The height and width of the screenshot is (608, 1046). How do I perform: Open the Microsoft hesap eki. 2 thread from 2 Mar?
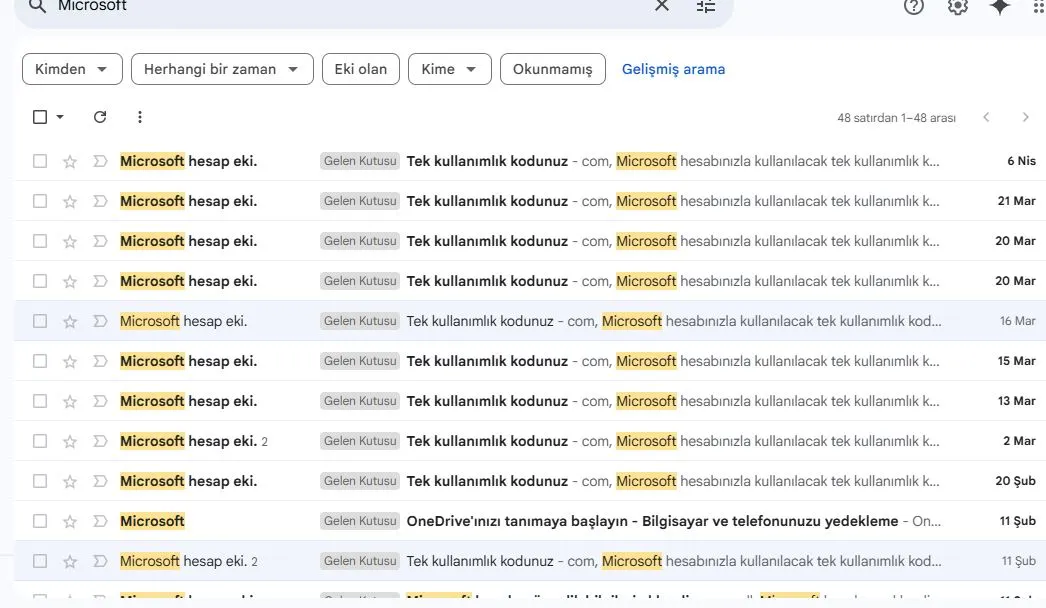530,441
